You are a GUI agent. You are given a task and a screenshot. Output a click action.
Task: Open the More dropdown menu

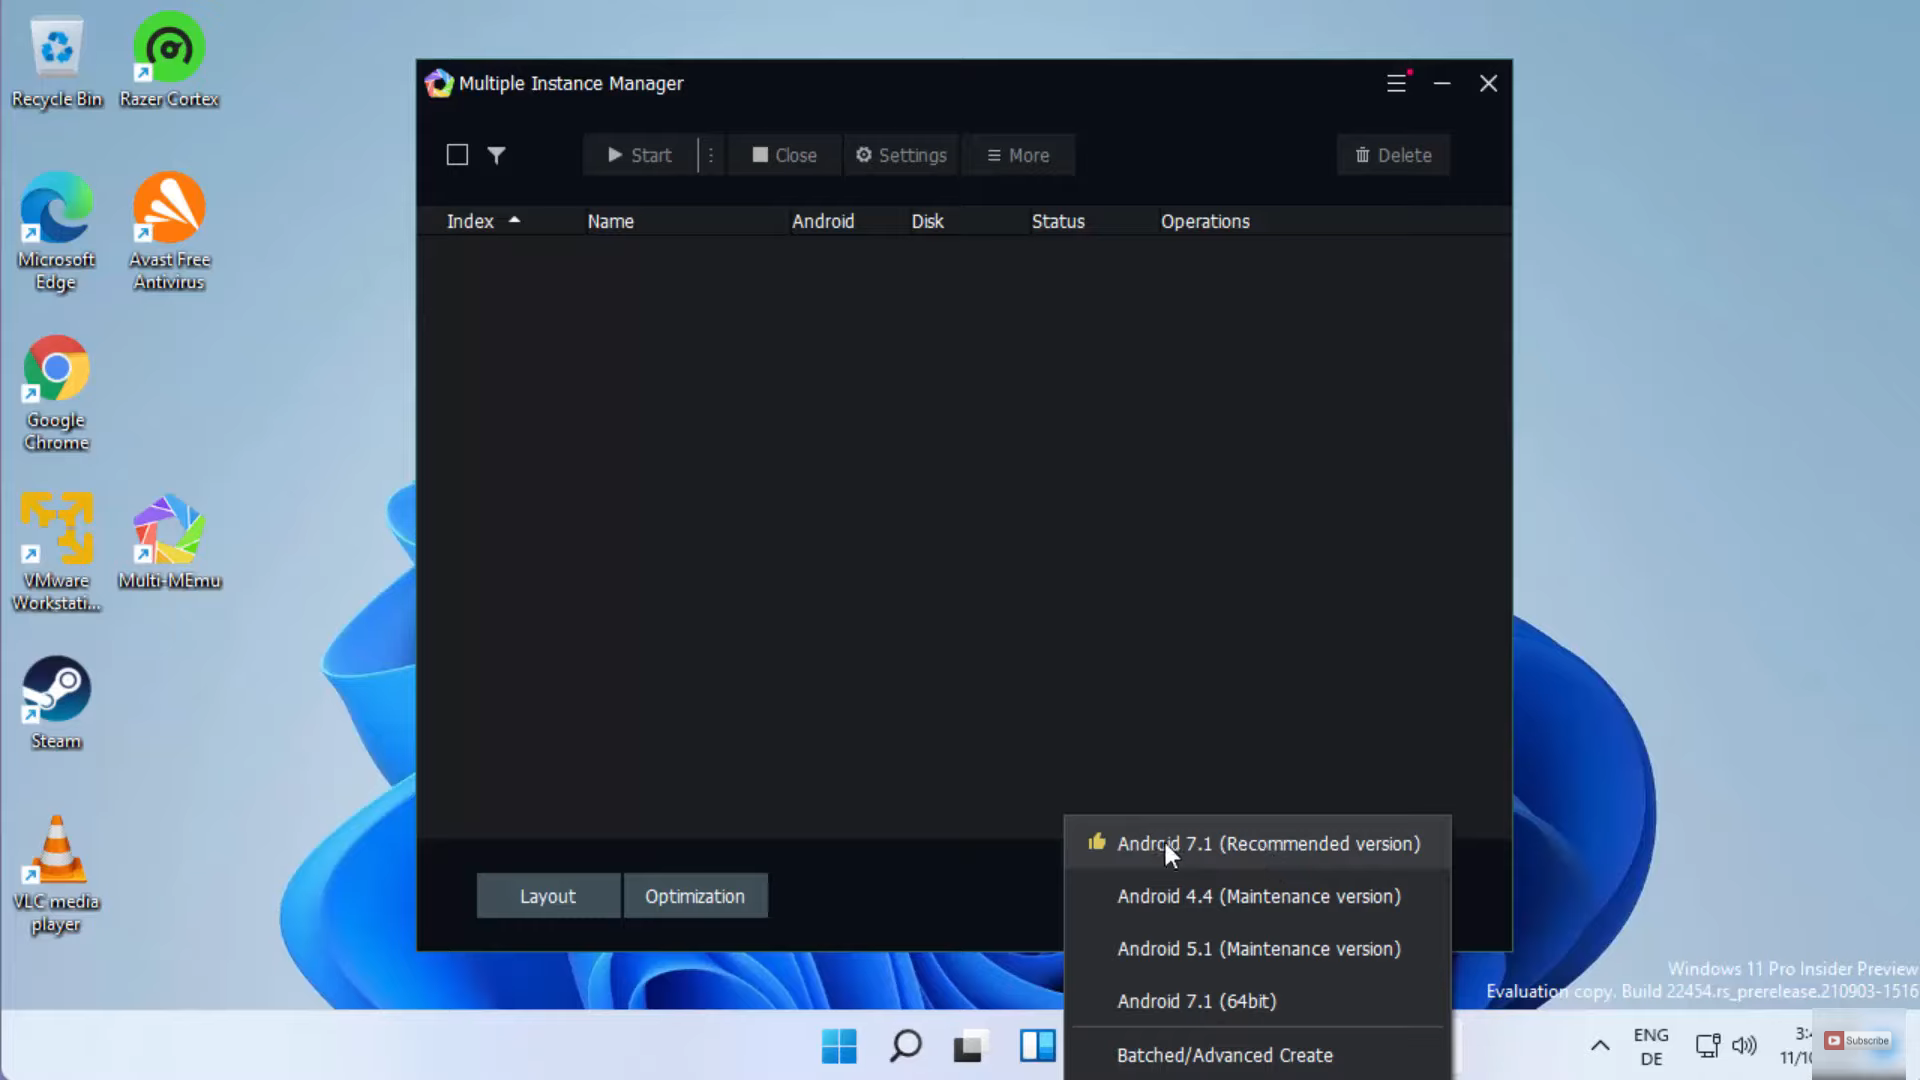point(1018,155)
